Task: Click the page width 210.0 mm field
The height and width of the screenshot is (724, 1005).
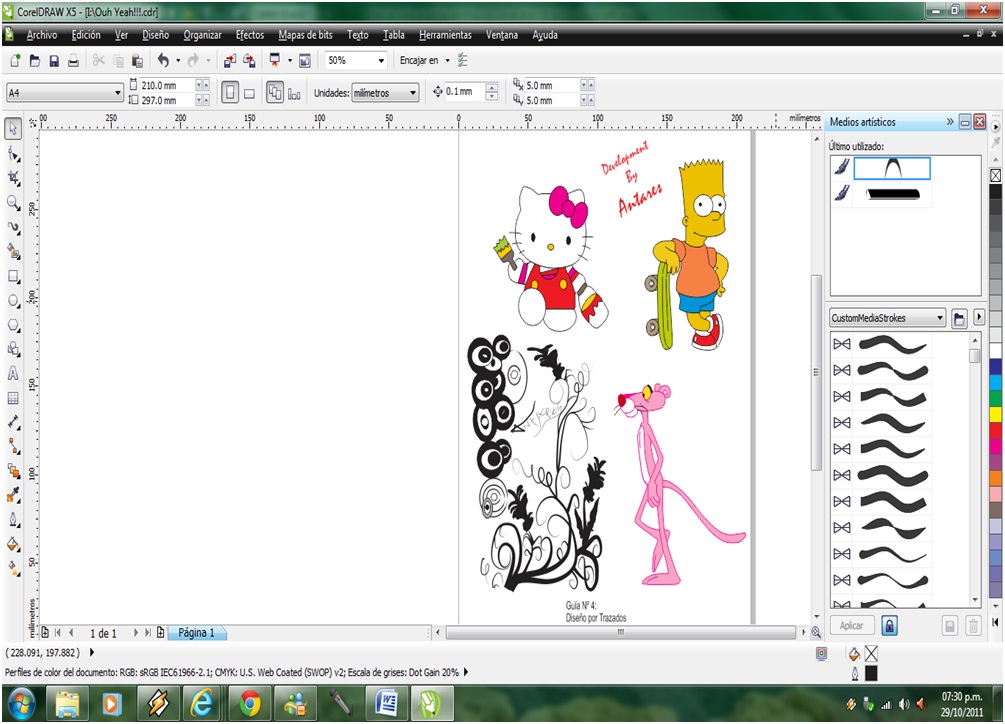Action: 166,85
